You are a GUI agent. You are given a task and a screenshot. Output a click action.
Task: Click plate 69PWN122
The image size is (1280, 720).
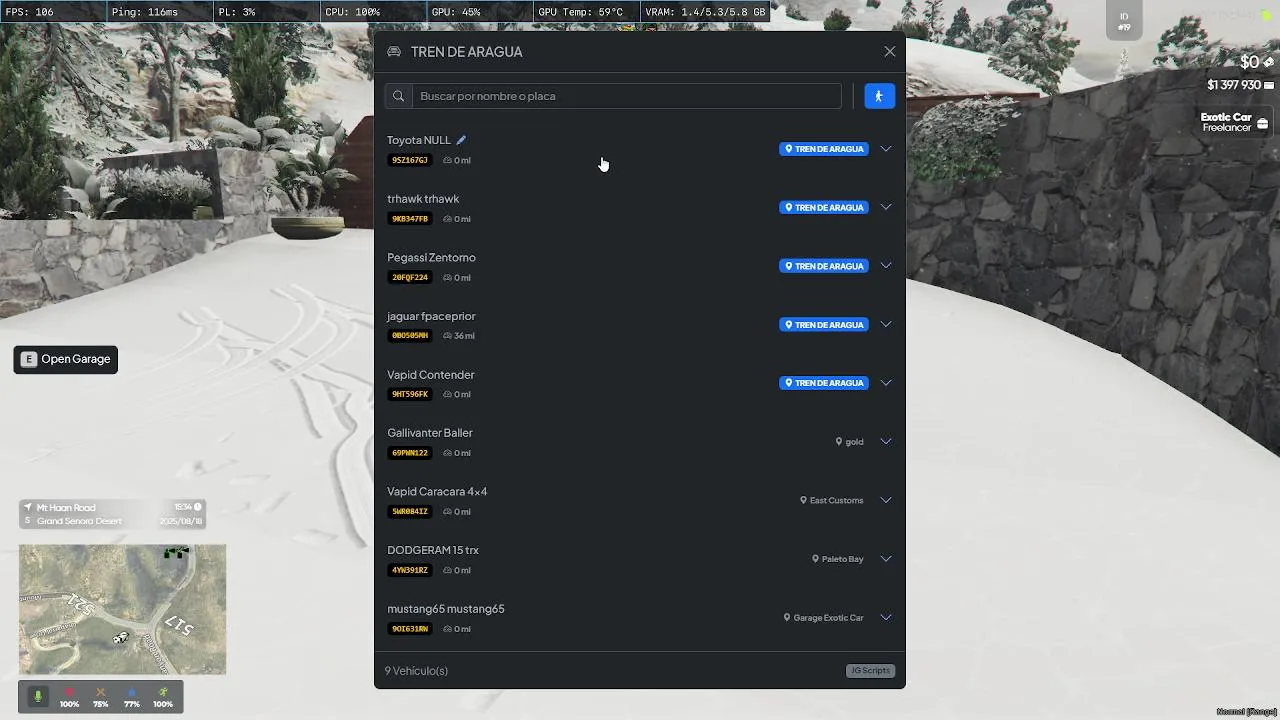click(410, 453)
